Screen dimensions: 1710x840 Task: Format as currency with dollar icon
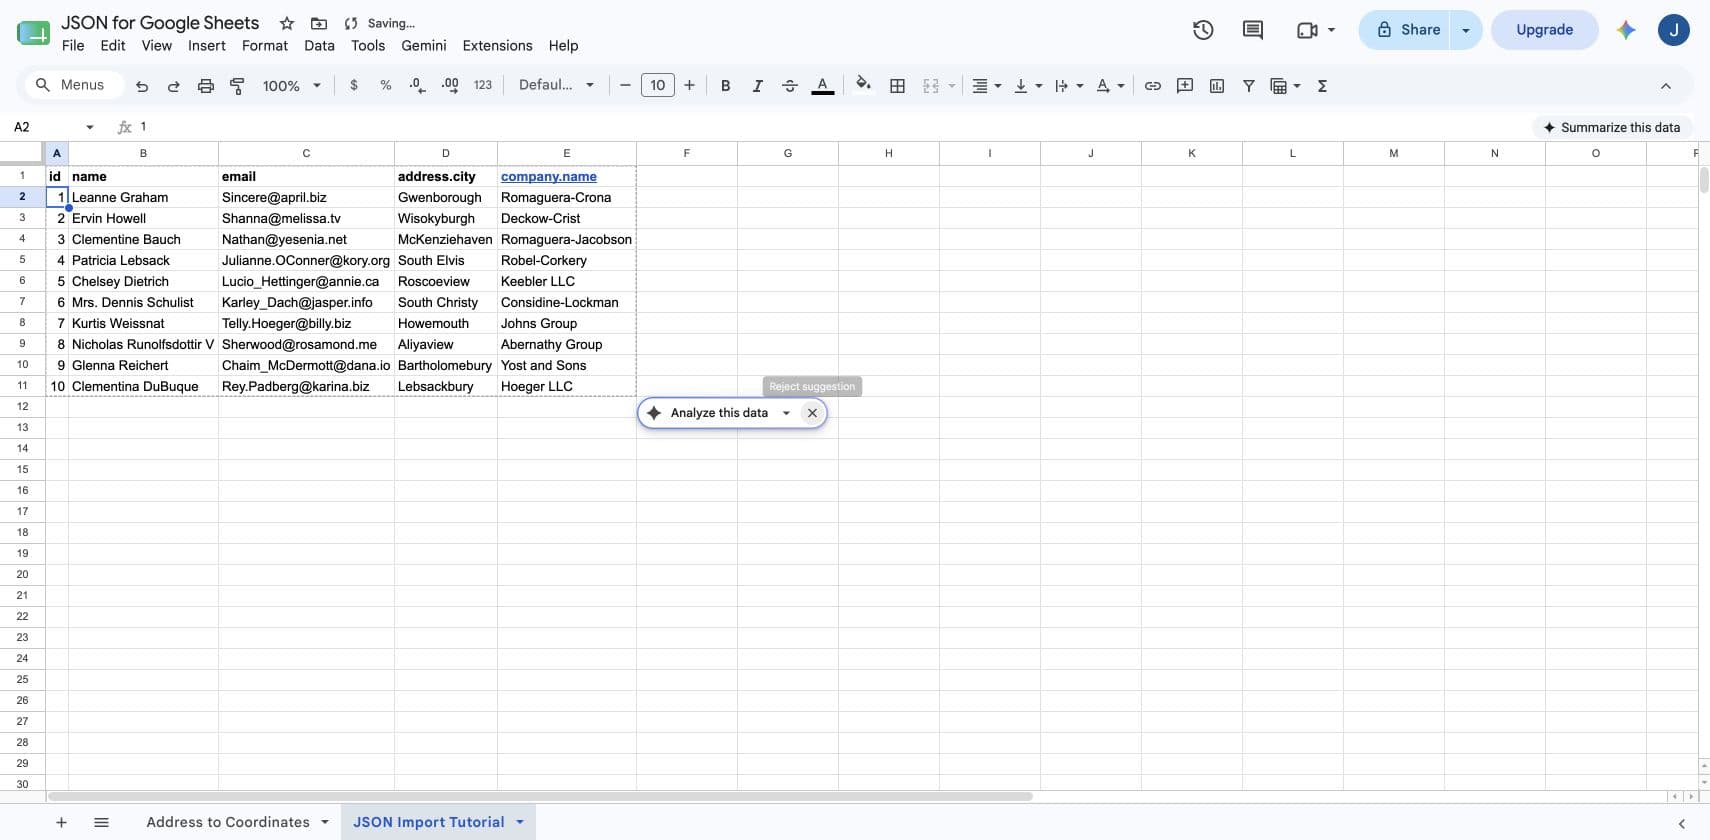(354, 86)
